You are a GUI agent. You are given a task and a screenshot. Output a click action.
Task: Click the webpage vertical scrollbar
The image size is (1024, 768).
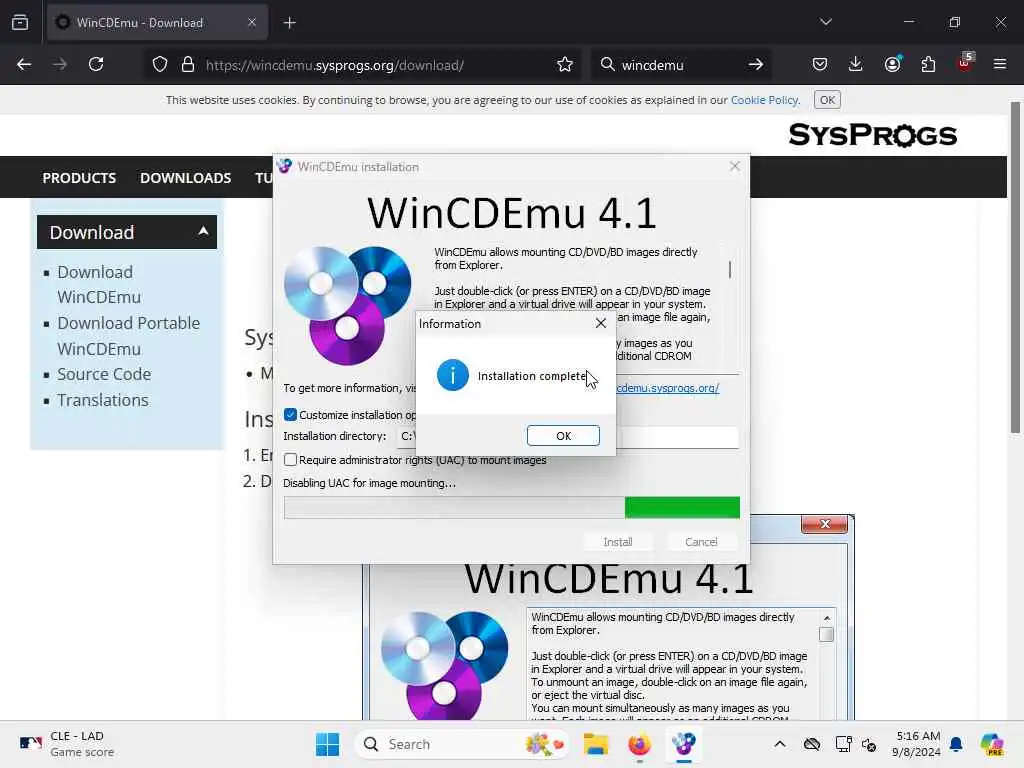[1016, 268]
